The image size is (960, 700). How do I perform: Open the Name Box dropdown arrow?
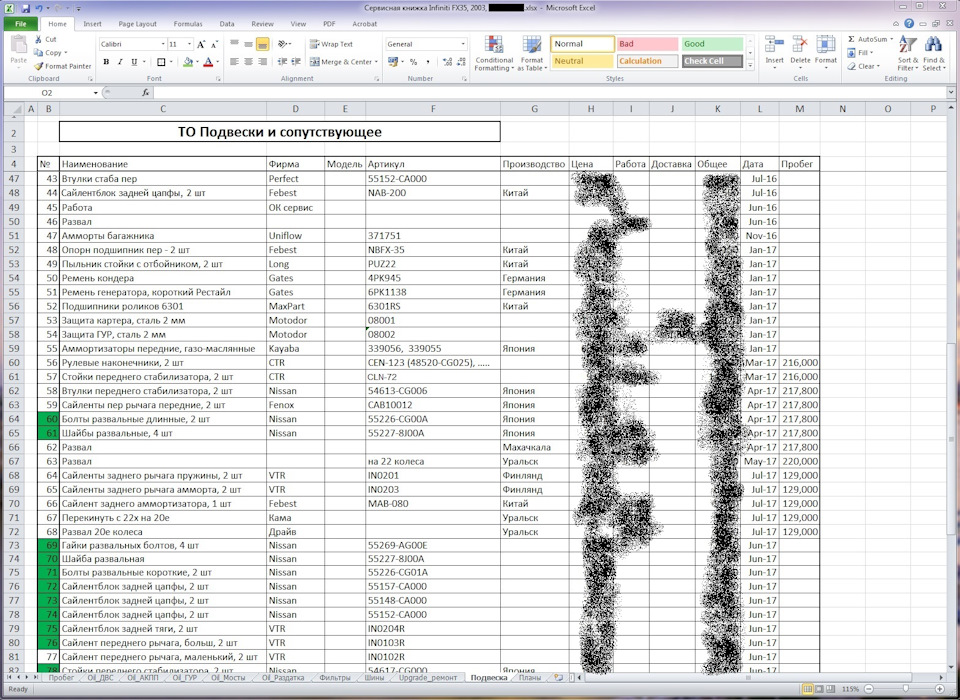96,92
